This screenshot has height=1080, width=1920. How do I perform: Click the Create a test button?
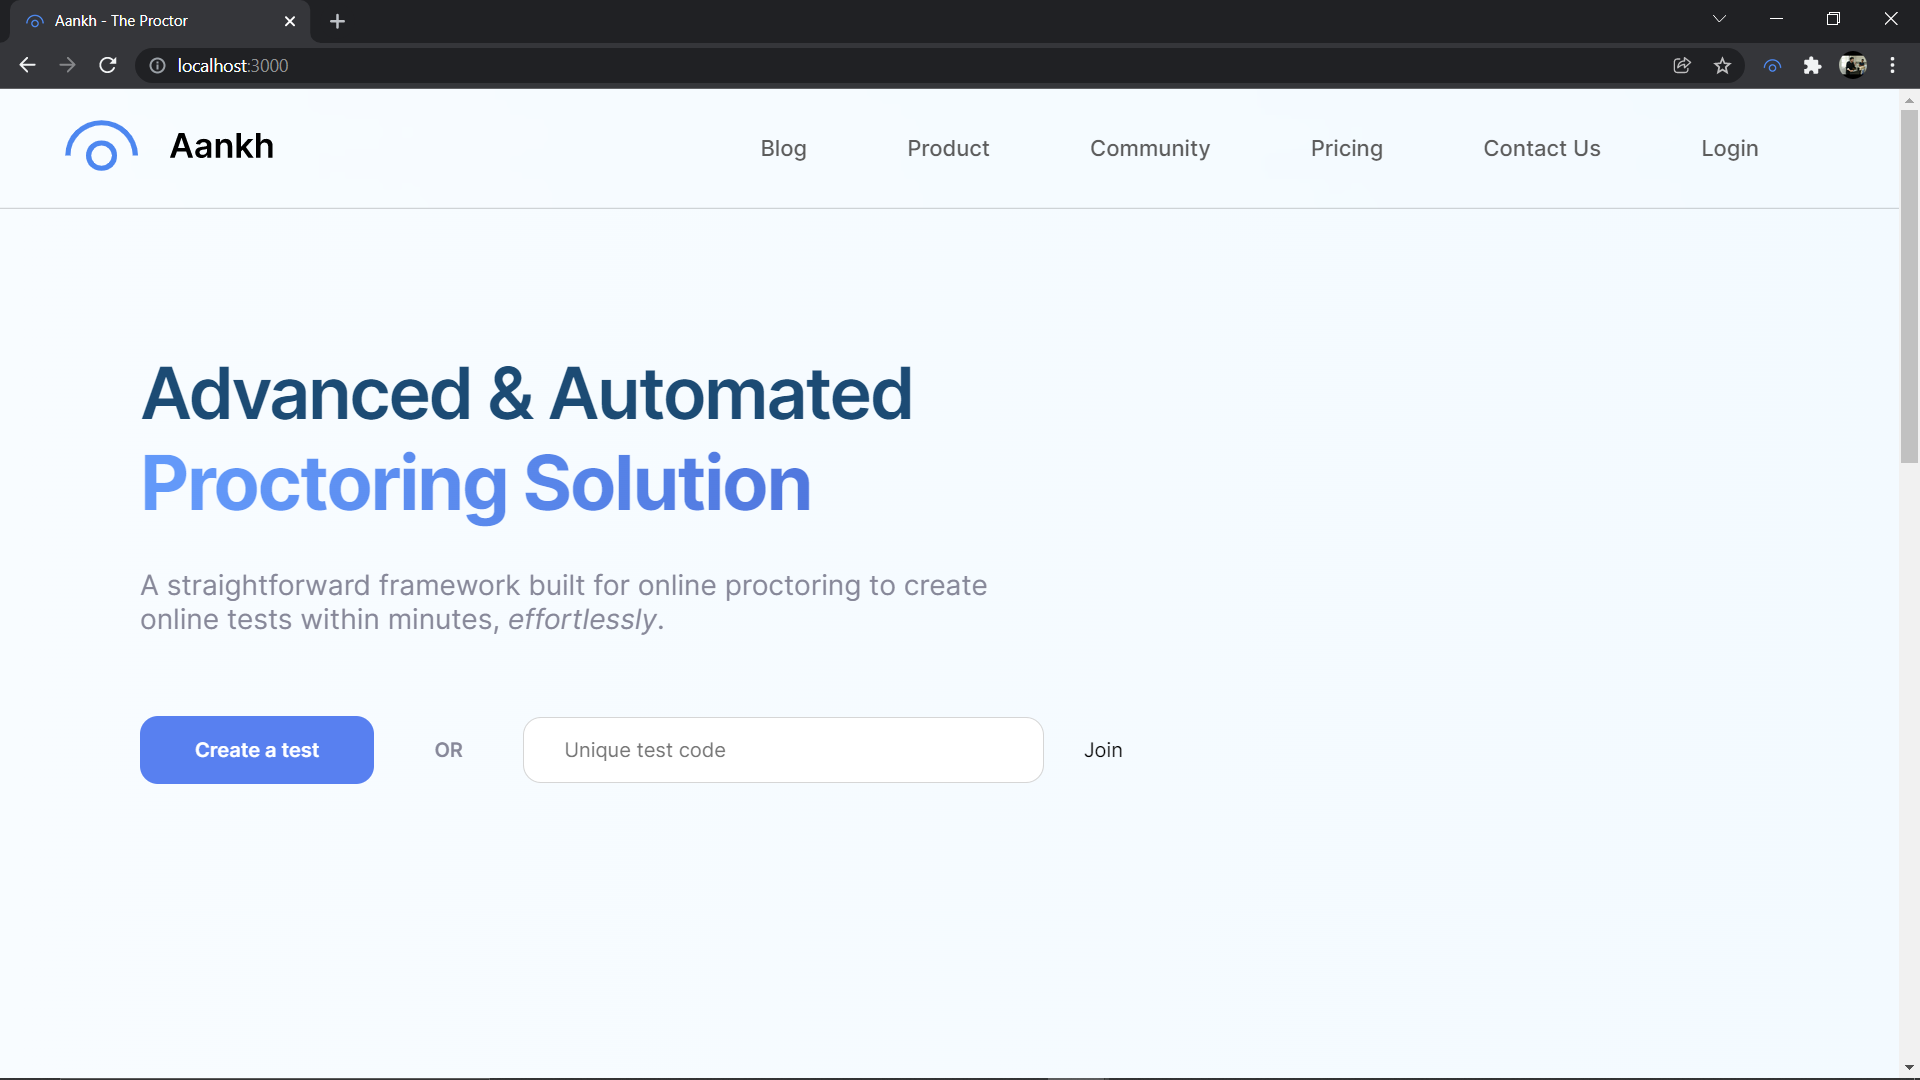257,750
